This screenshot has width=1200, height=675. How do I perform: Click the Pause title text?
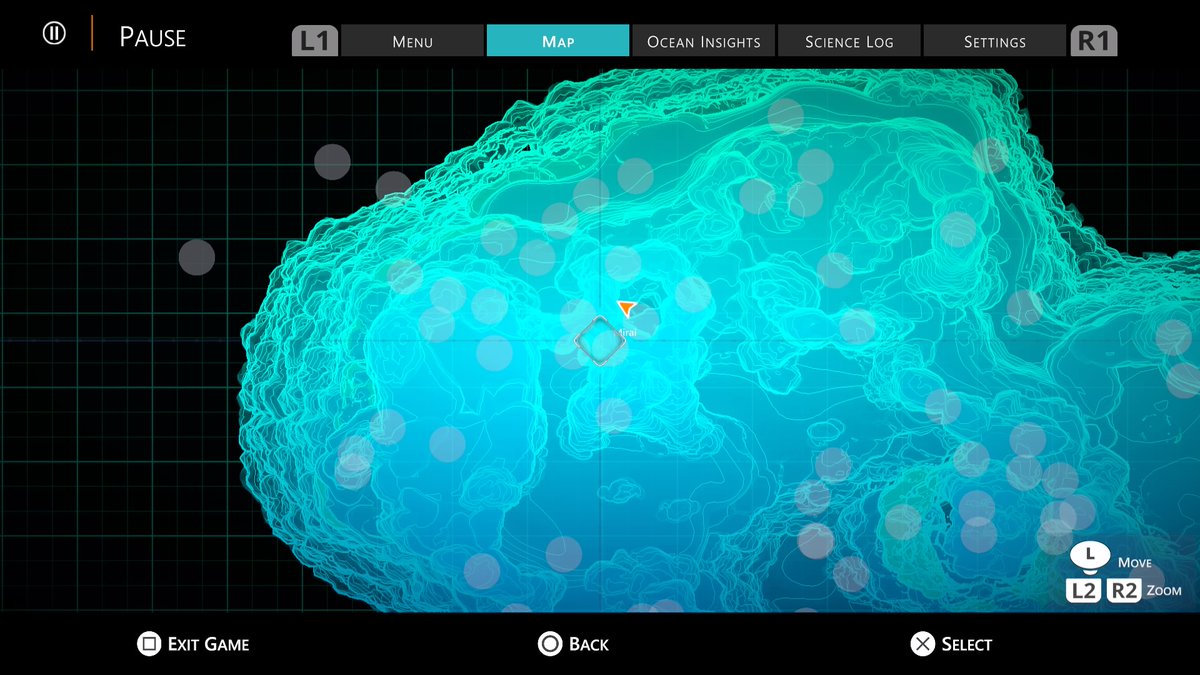[152, 37]
